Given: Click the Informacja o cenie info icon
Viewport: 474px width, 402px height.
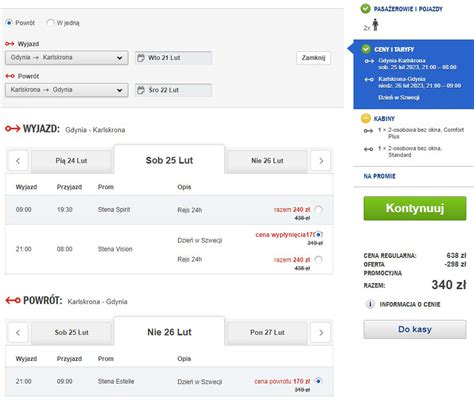Looking at the screenshot, I should (370, 304).
